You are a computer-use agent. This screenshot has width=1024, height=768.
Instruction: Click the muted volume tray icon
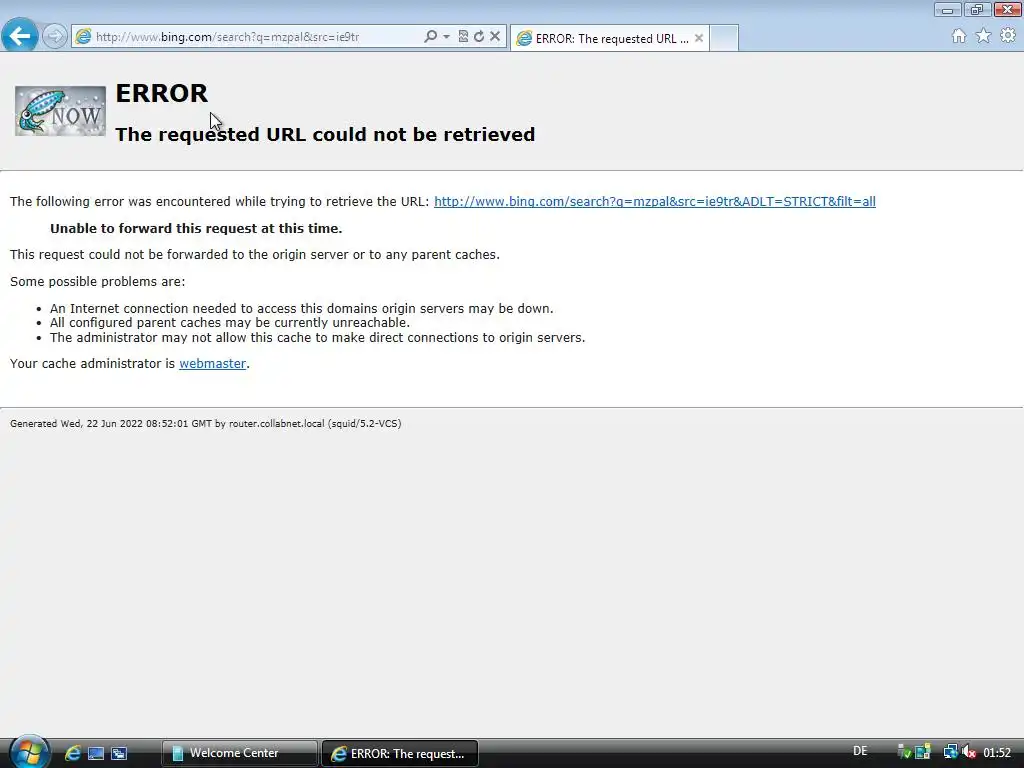(969, 752)
